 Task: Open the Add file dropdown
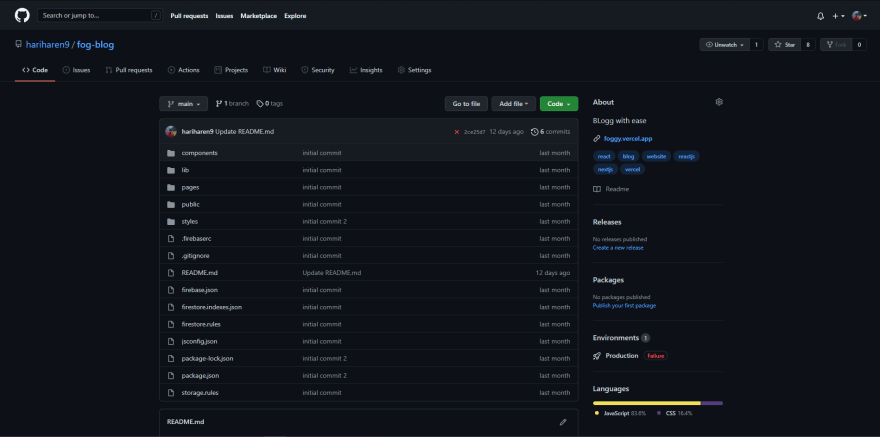pos(514,104)
